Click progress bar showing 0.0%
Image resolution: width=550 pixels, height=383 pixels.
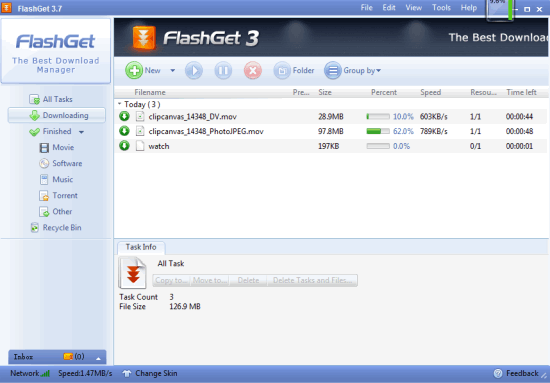378,146
